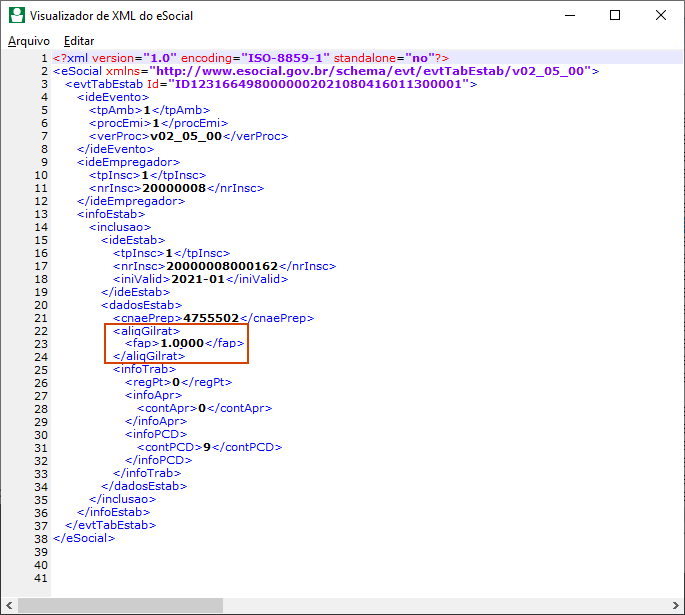Image resolution: width=685 pixels, height=615 pixels.
Task: Click the fap value 1.0000
Action: (x=183, y=343)
